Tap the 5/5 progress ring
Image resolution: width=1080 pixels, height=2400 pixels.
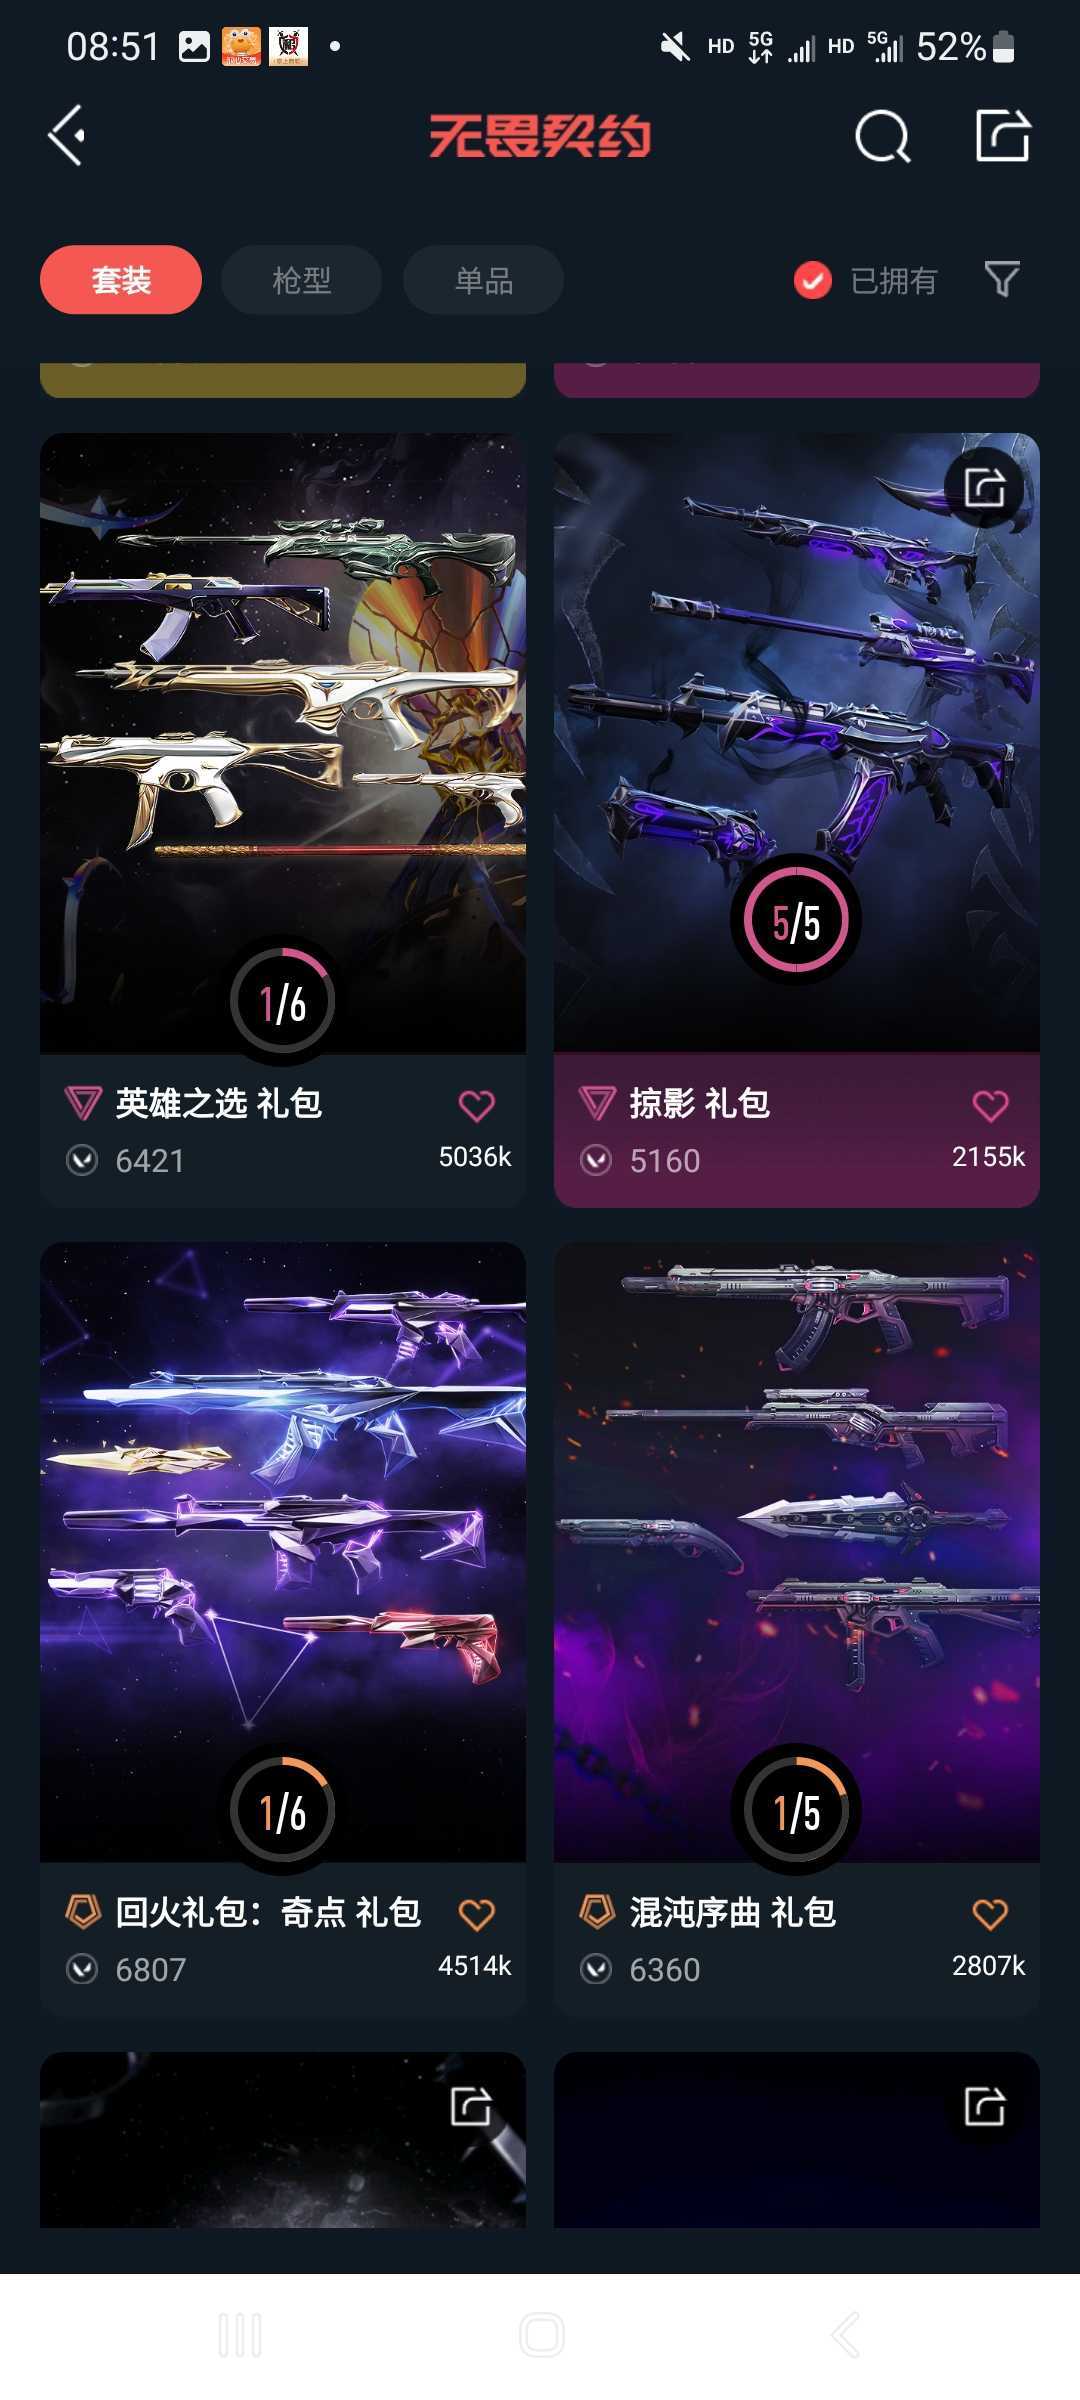click(796, 921)
